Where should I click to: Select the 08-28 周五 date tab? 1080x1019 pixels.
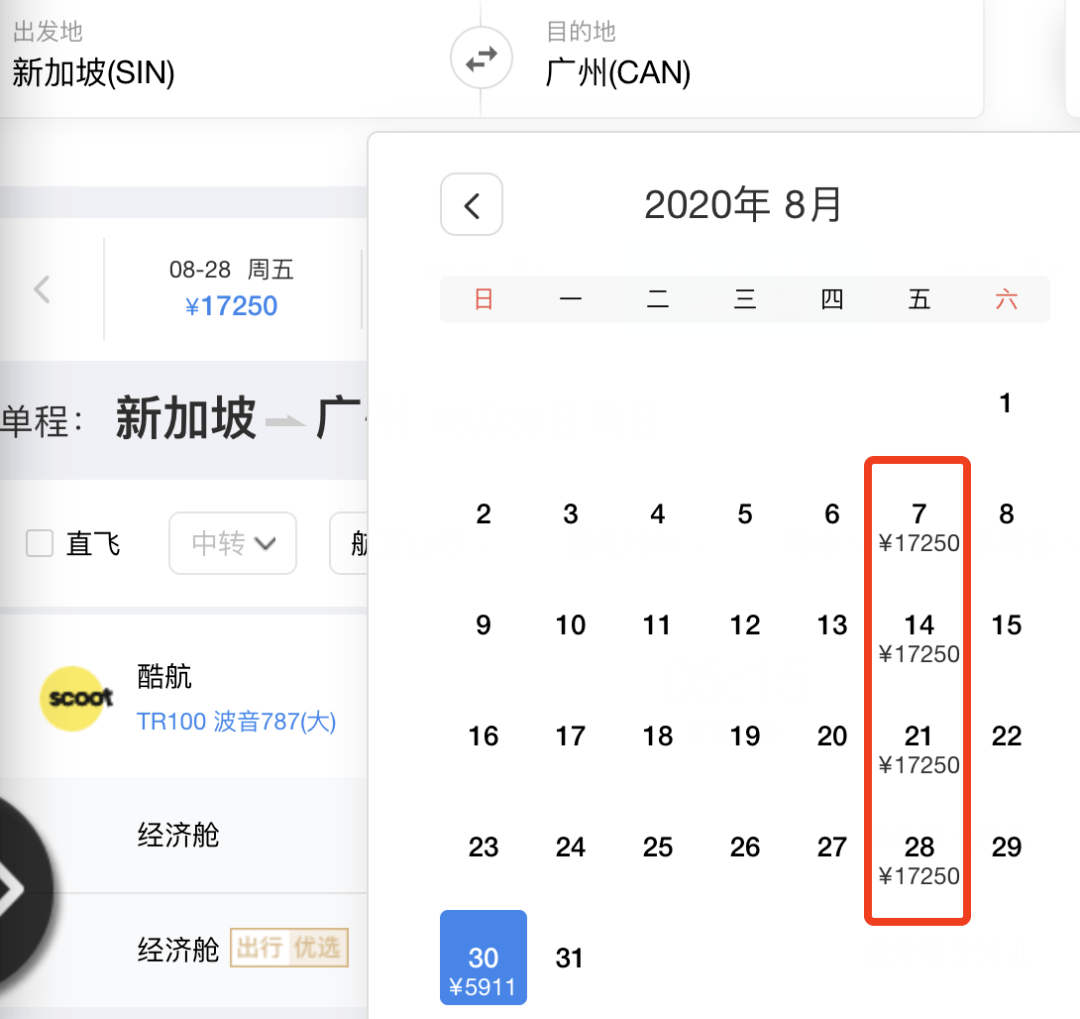pos(232,289)
